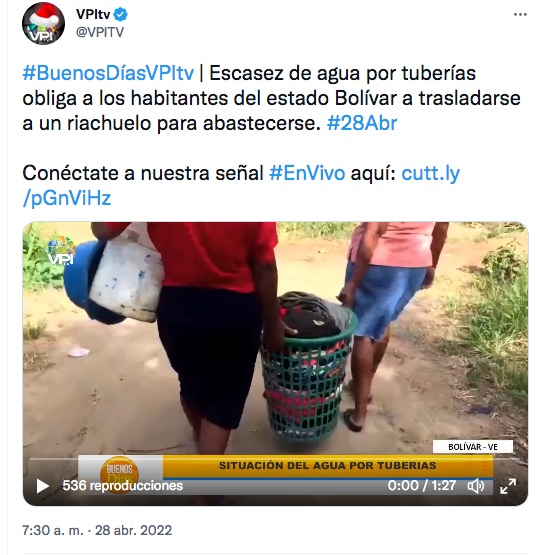Viewport: 536px width, 555px height.
Task: Click the VPItv display name
Action: (93, 15)
